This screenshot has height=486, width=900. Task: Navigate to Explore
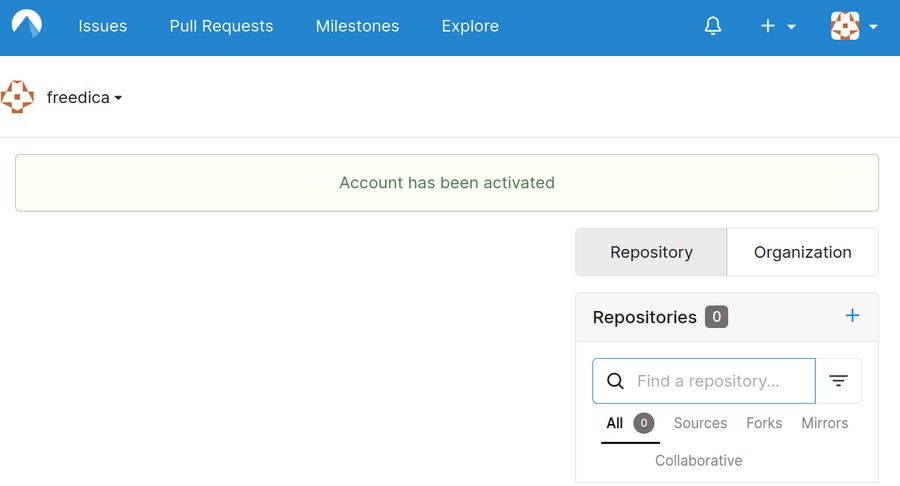pyautogui.click(x=470, y=27)
